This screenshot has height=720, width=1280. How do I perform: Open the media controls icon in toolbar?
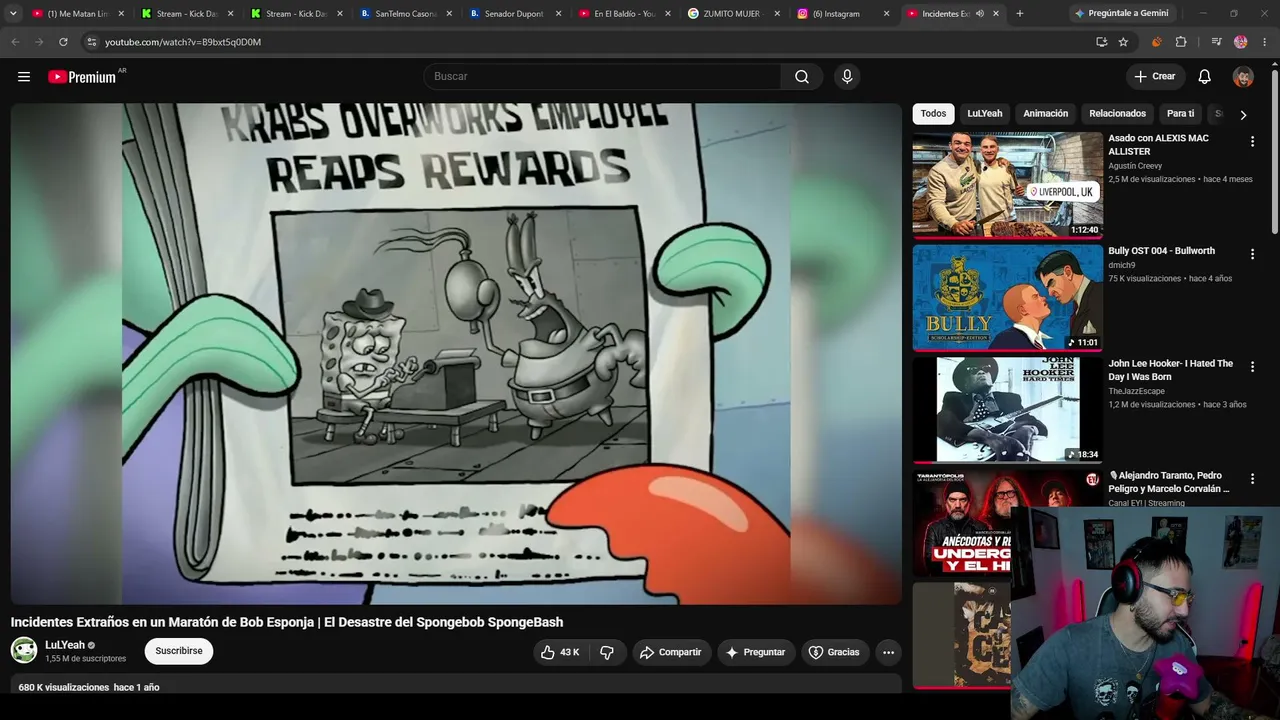[1216, 42]
